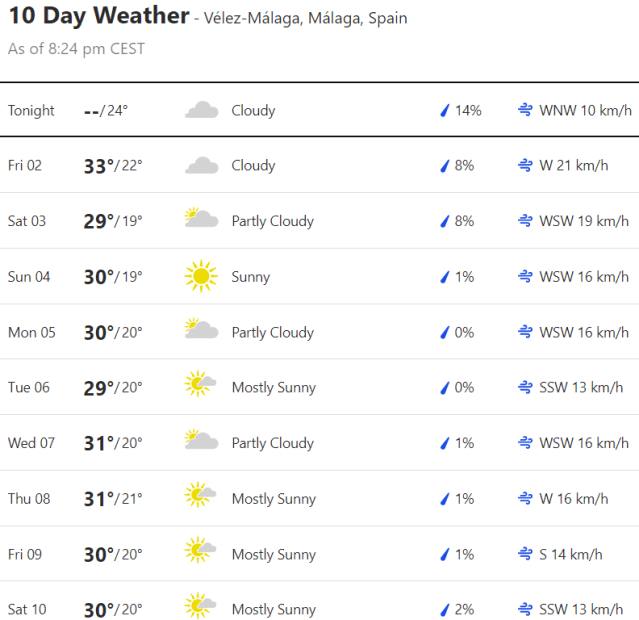The width and height of the screenshot is (639, 620).
Task: Click the cloudy icon for Tonight
Action: (x=201, y=110)
